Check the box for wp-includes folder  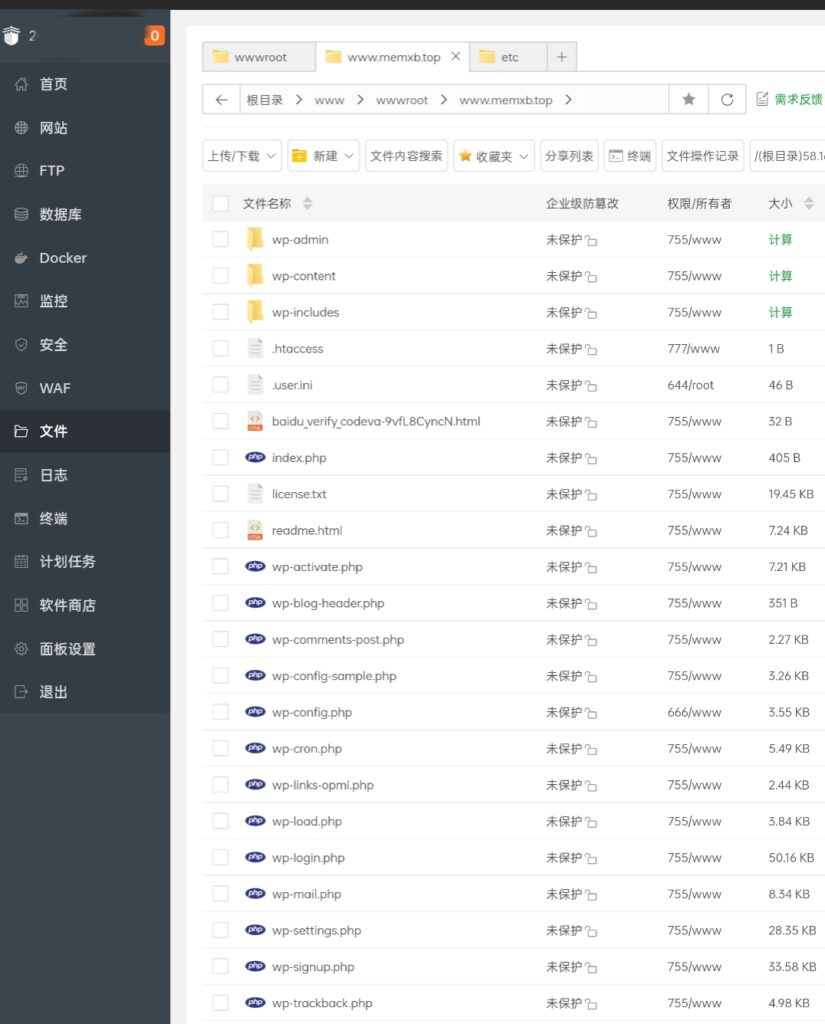221,312
